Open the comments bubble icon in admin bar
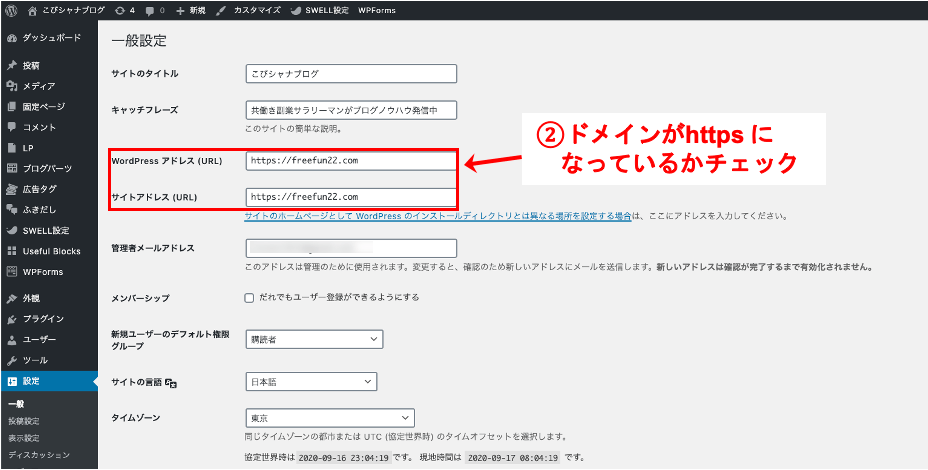The height and width of the screenshot is (470, 928). (149, 10)
